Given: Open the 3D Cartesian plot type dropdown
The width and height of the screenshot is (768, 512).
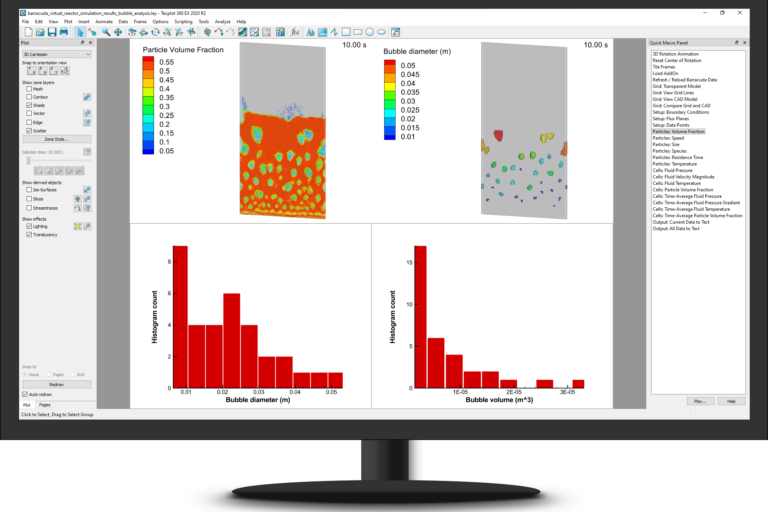Looking at the screenshot, I should click(56, 54).
